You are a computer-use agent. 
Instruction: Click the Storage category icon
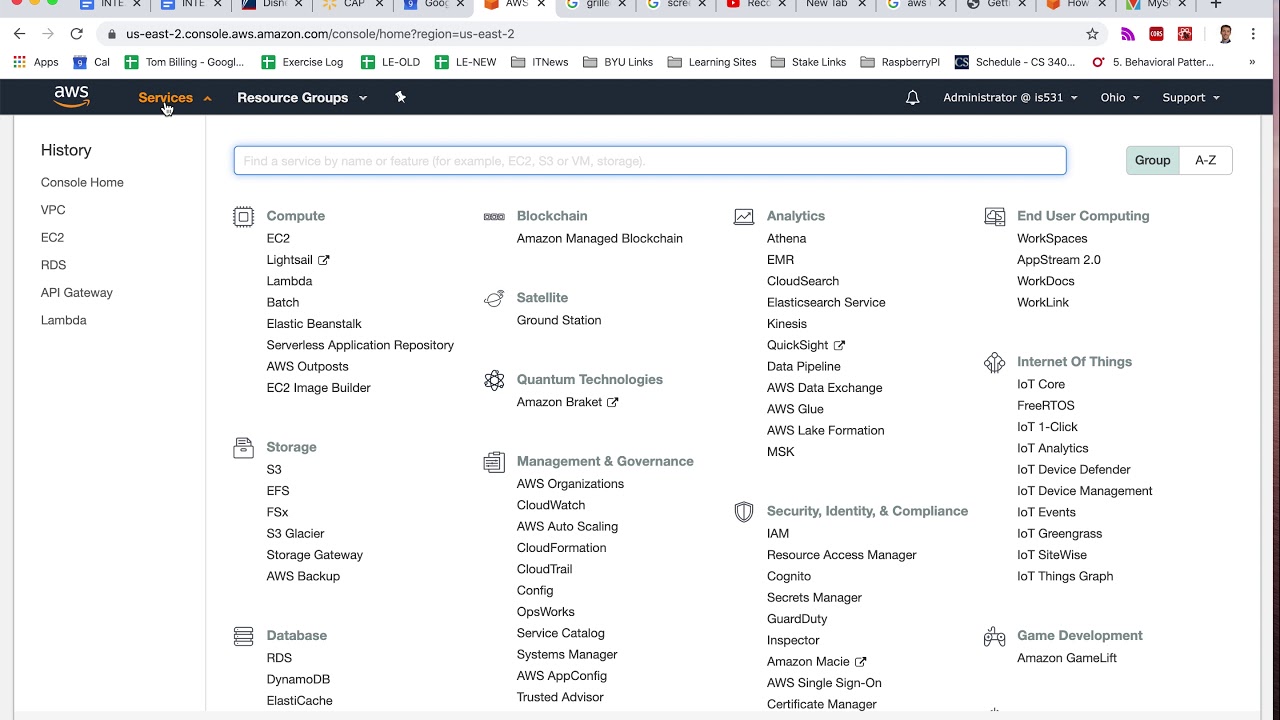click(x=243, y=448)
